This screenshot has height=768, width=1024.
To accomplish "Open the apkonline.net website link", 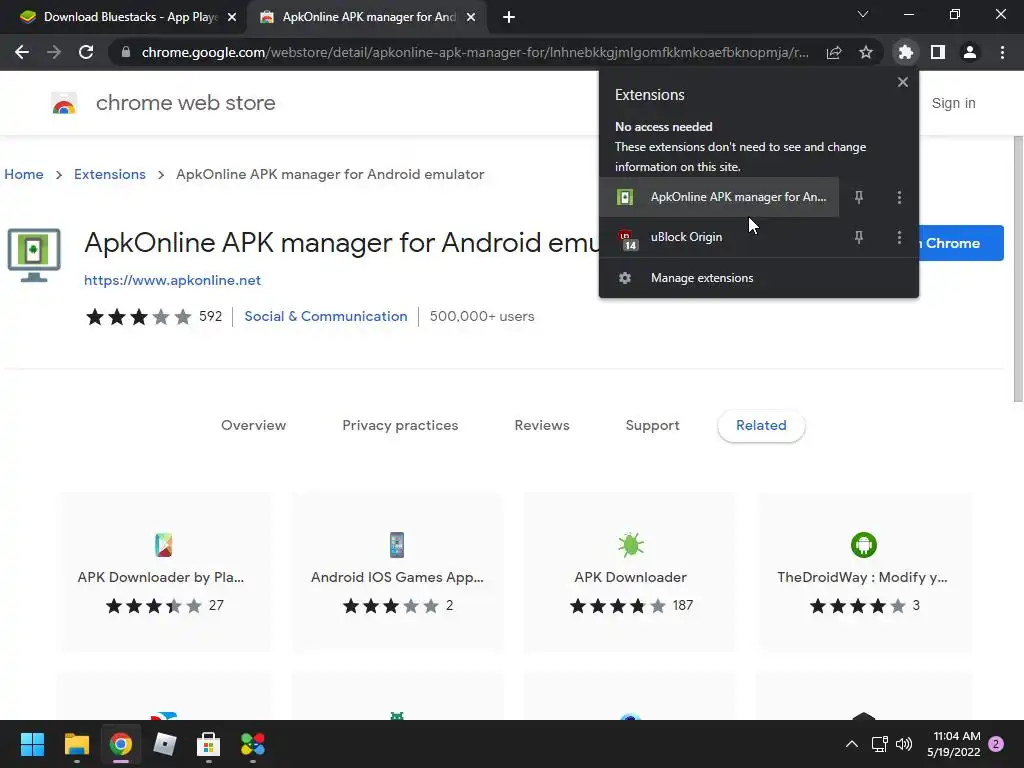I will click(x=172, y=280).
